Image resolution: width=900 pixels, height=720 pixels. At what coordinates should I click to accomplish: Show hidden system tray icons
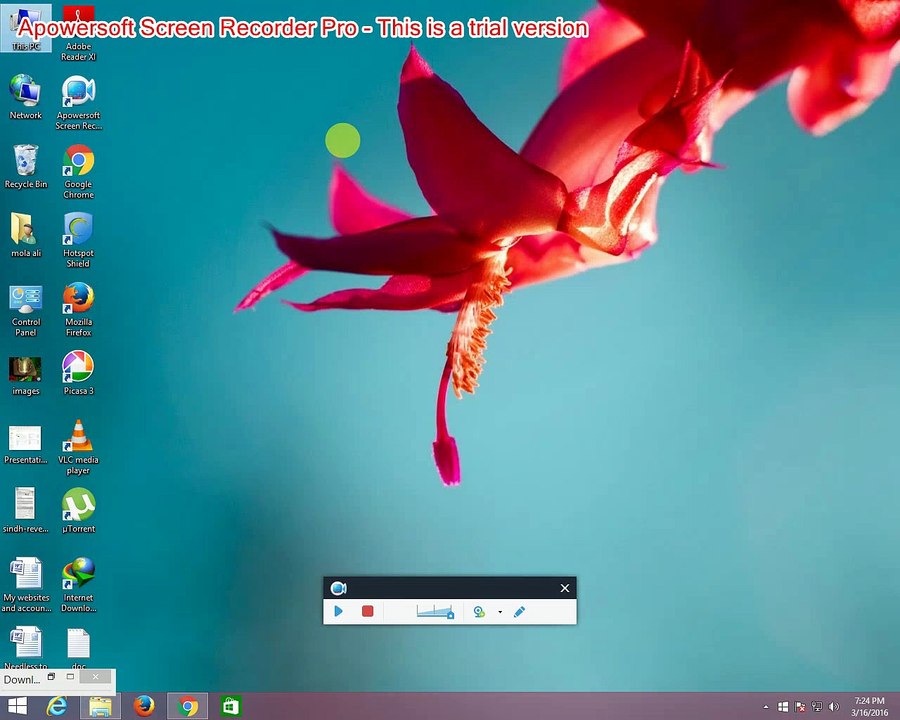click(766, 707)
